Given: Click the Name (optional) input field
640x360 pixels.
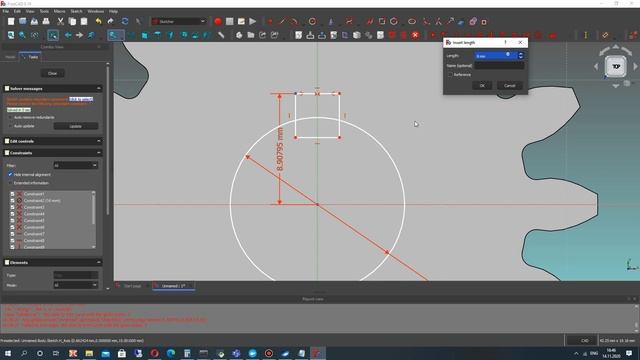Looking at the screenshot, I should coord(499,65).
